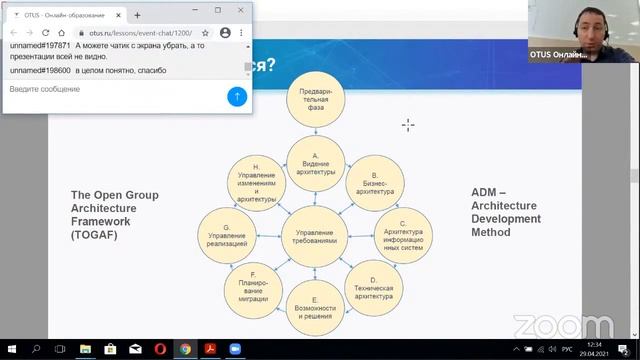
Task: Open the Windows Start menu
Action: pyautogui.click(x=12, y=349)
